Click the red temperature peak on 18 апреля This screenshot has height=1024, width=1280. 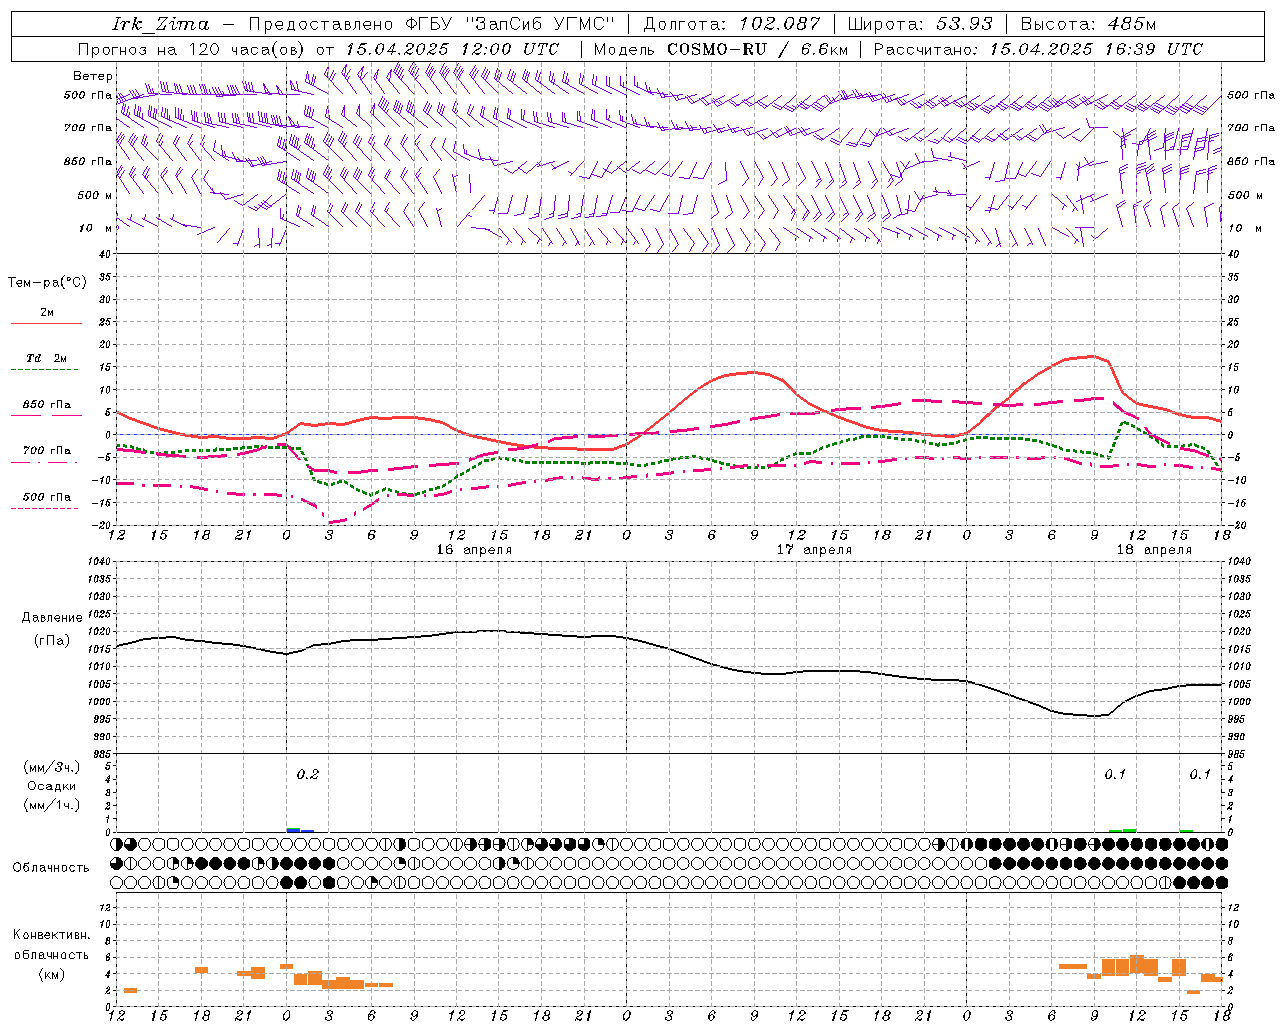pos(1092,356)
